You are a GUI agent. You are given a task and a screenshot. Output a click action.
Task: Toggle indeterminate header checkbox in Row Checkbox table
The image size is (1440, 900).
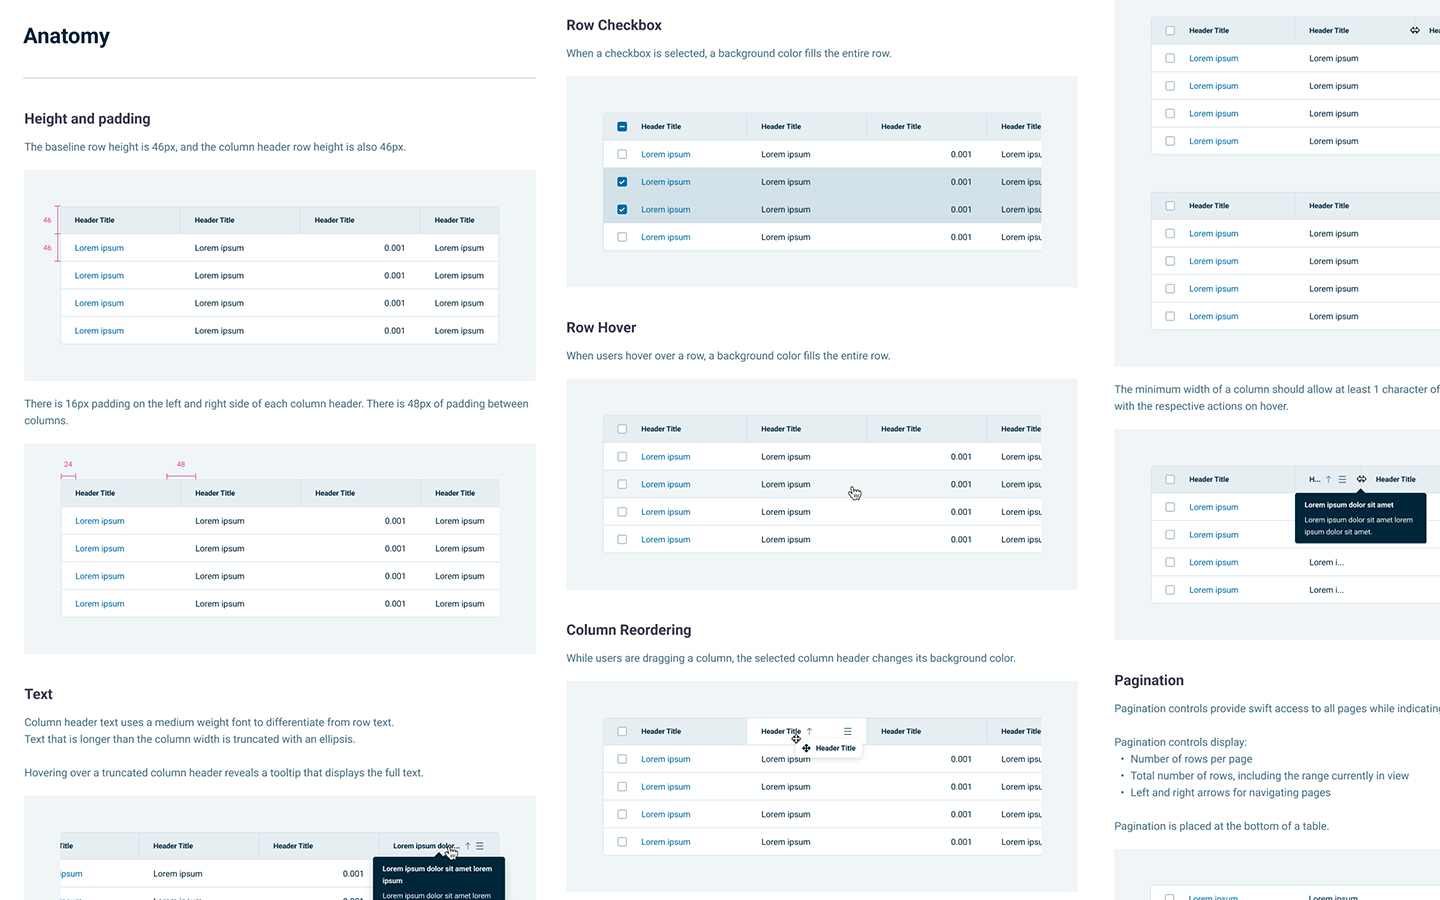(x=622, y=127)
